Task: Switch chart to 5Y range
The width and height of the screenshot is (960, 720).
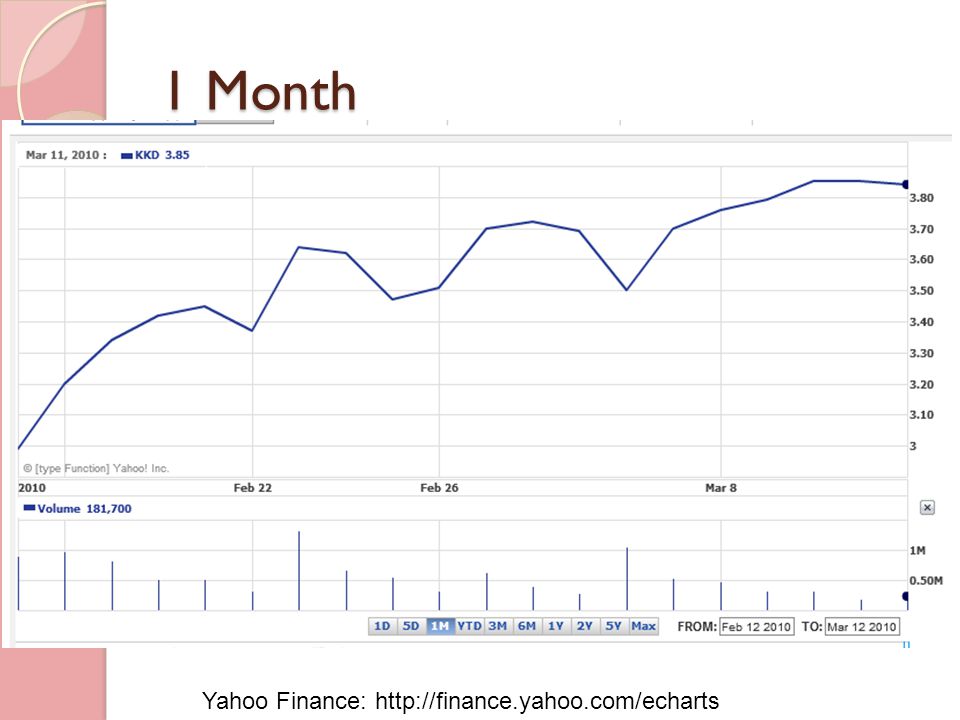Action: coord(613,626)
